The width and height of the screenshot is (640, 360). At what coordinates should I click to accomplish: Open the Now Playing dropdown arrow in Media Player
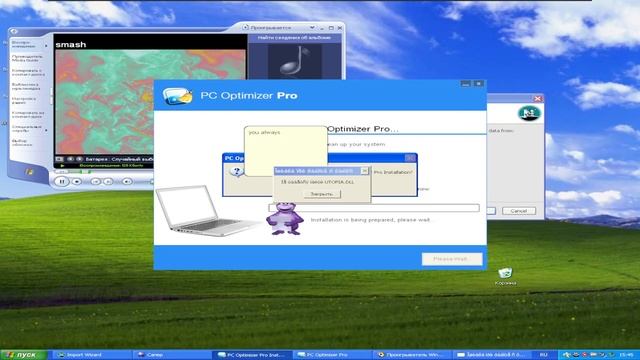click(312, 28)
